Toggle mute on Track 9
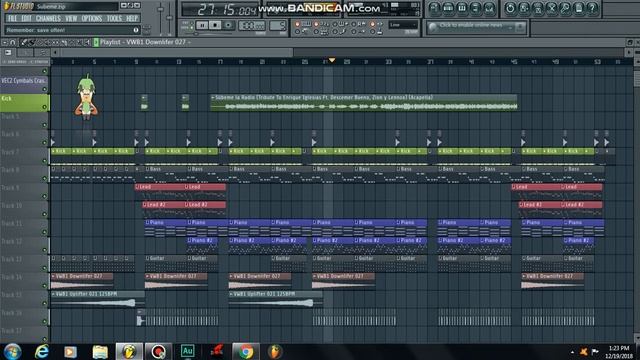The width and height of the screenshot is (640, 360). [x=44, y=196]
